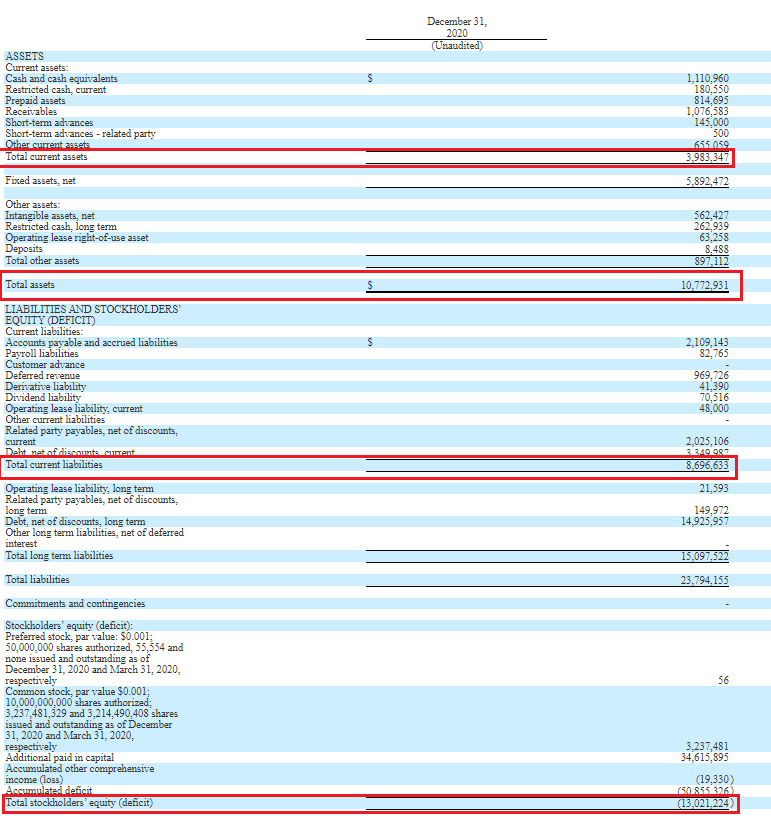The image size is (771, 819).
Task: Click the short-term advances value 145,000
Action: pos(711,122)
